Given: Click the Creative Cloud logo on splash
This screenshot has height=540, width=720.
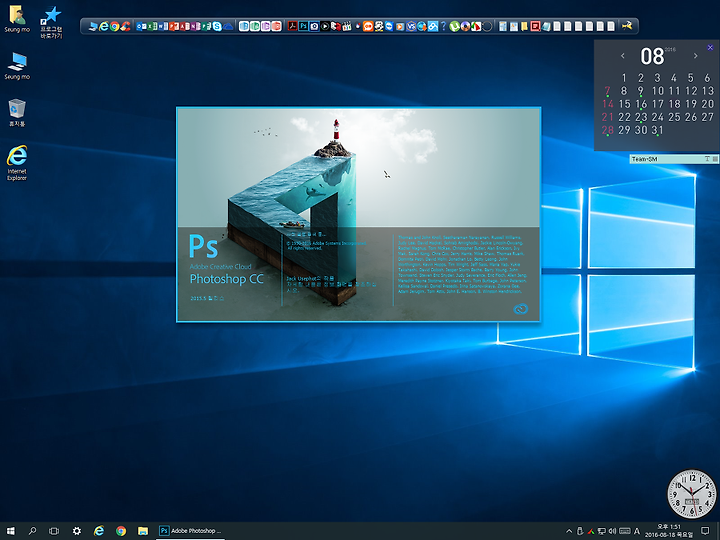Looking at the screenshot, I should (520, 309).
